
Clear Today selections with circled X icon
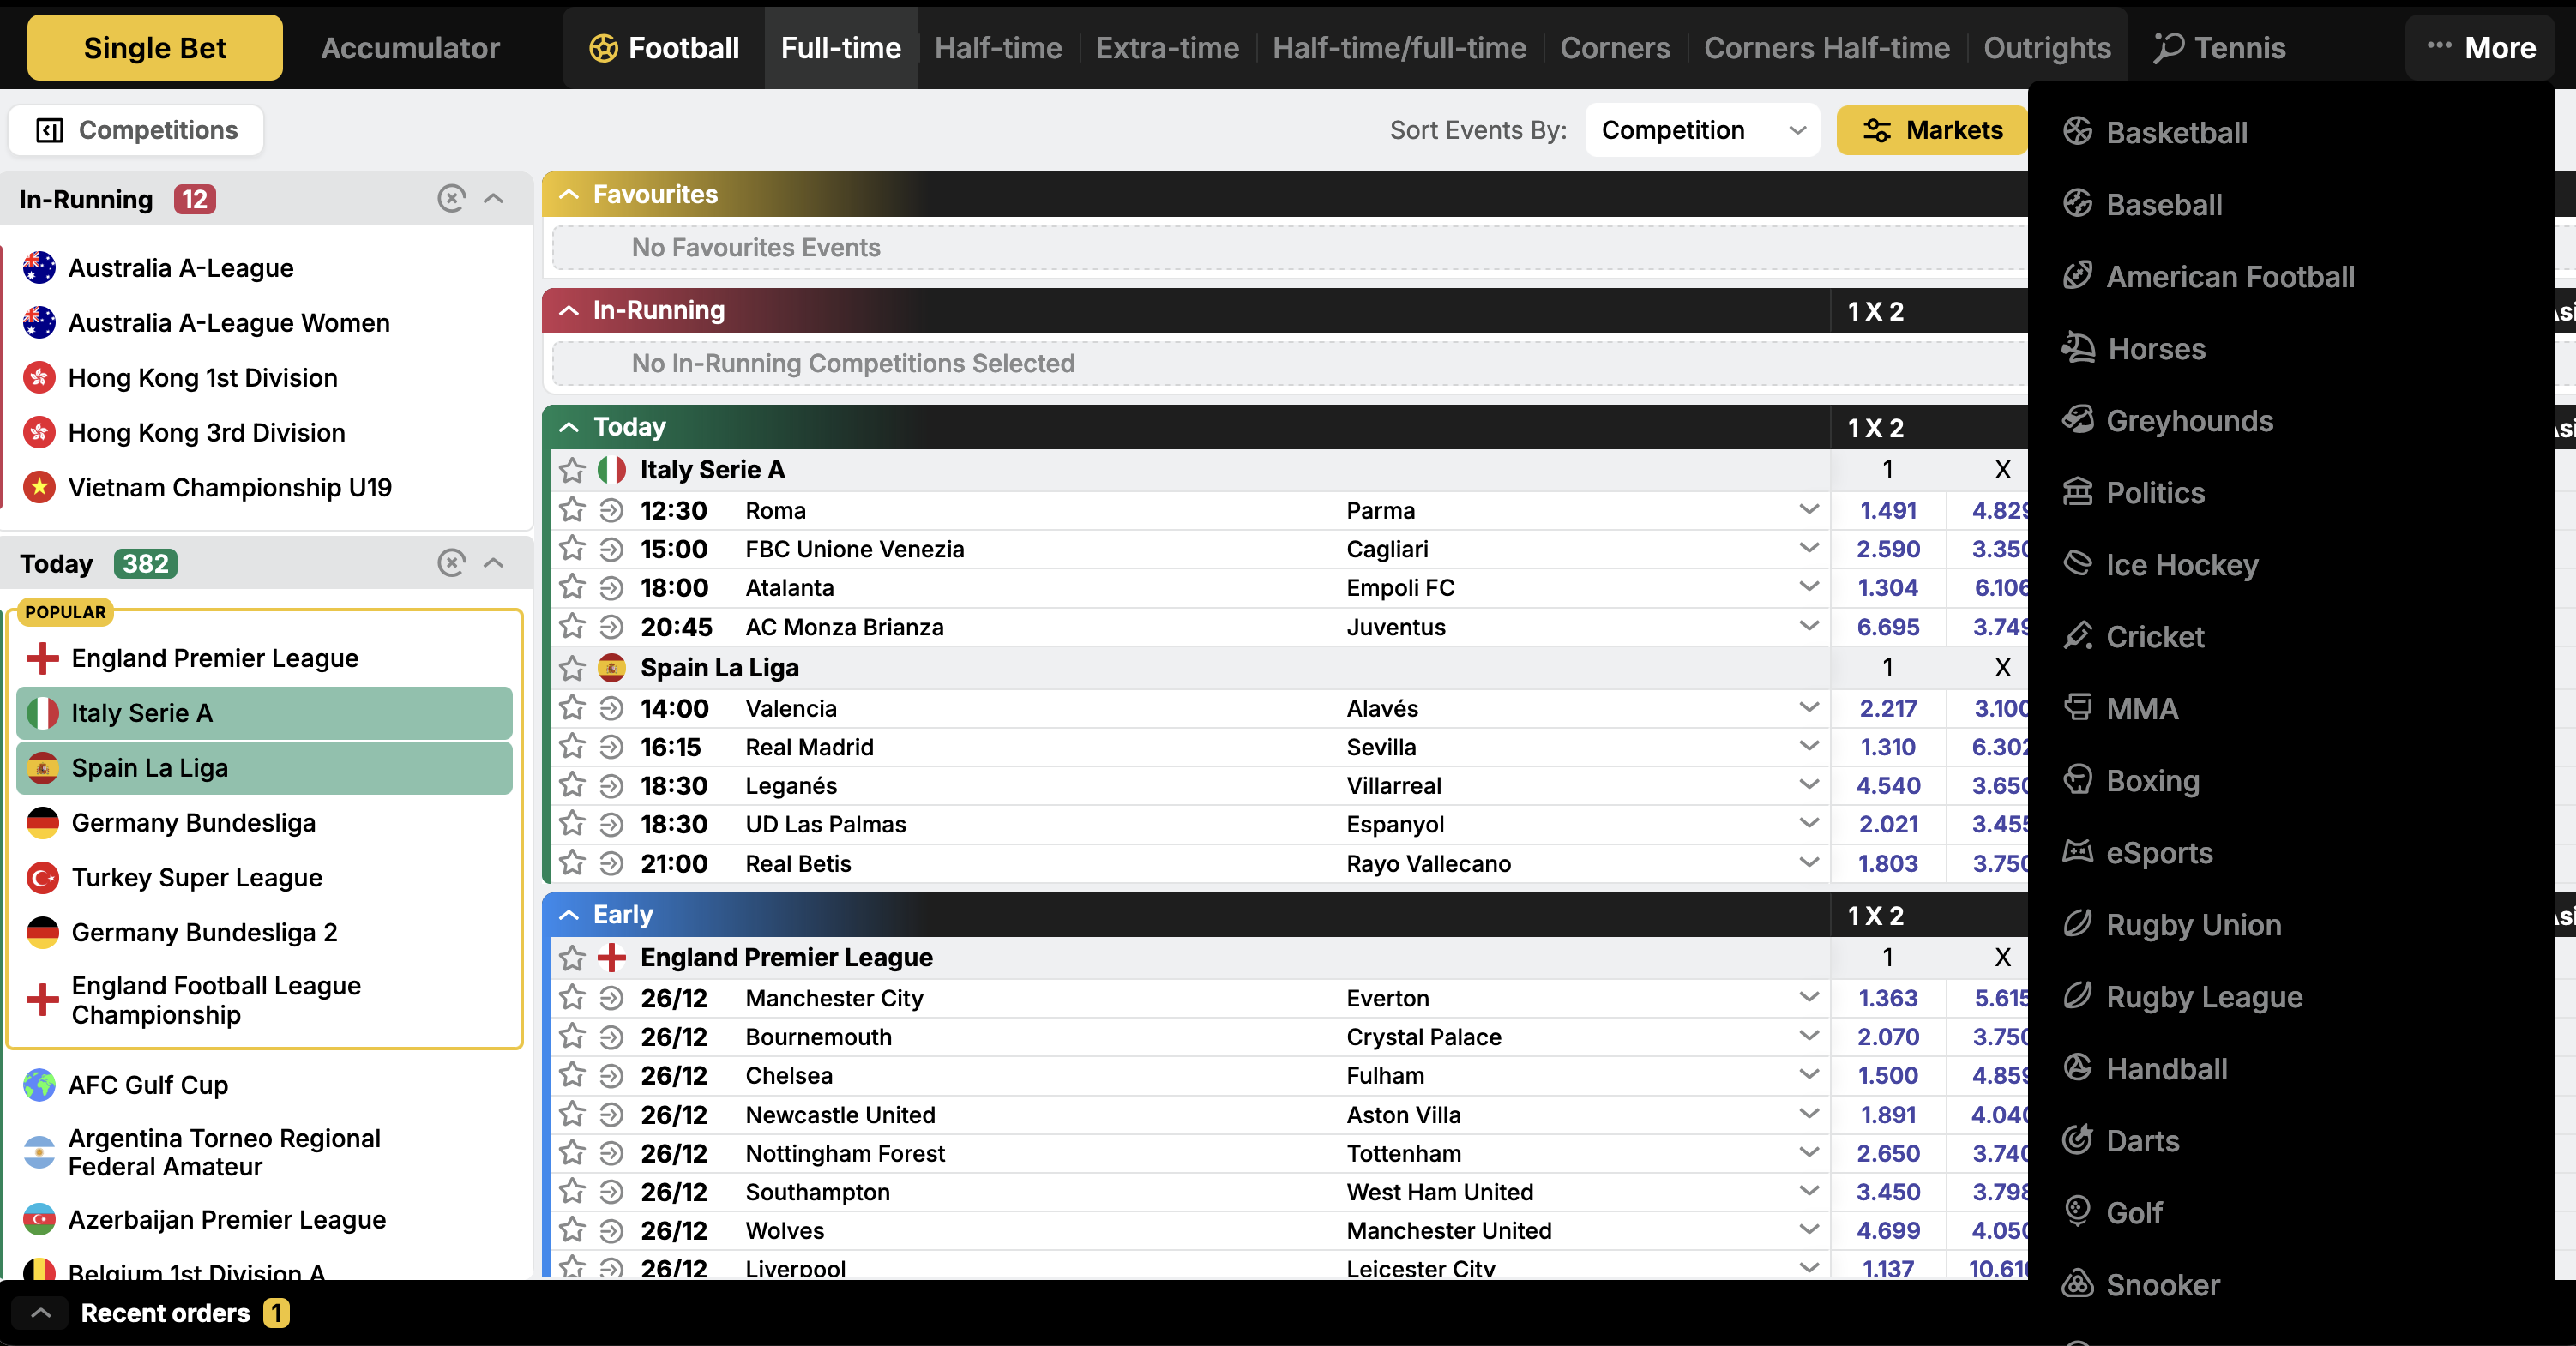[451, 563]
